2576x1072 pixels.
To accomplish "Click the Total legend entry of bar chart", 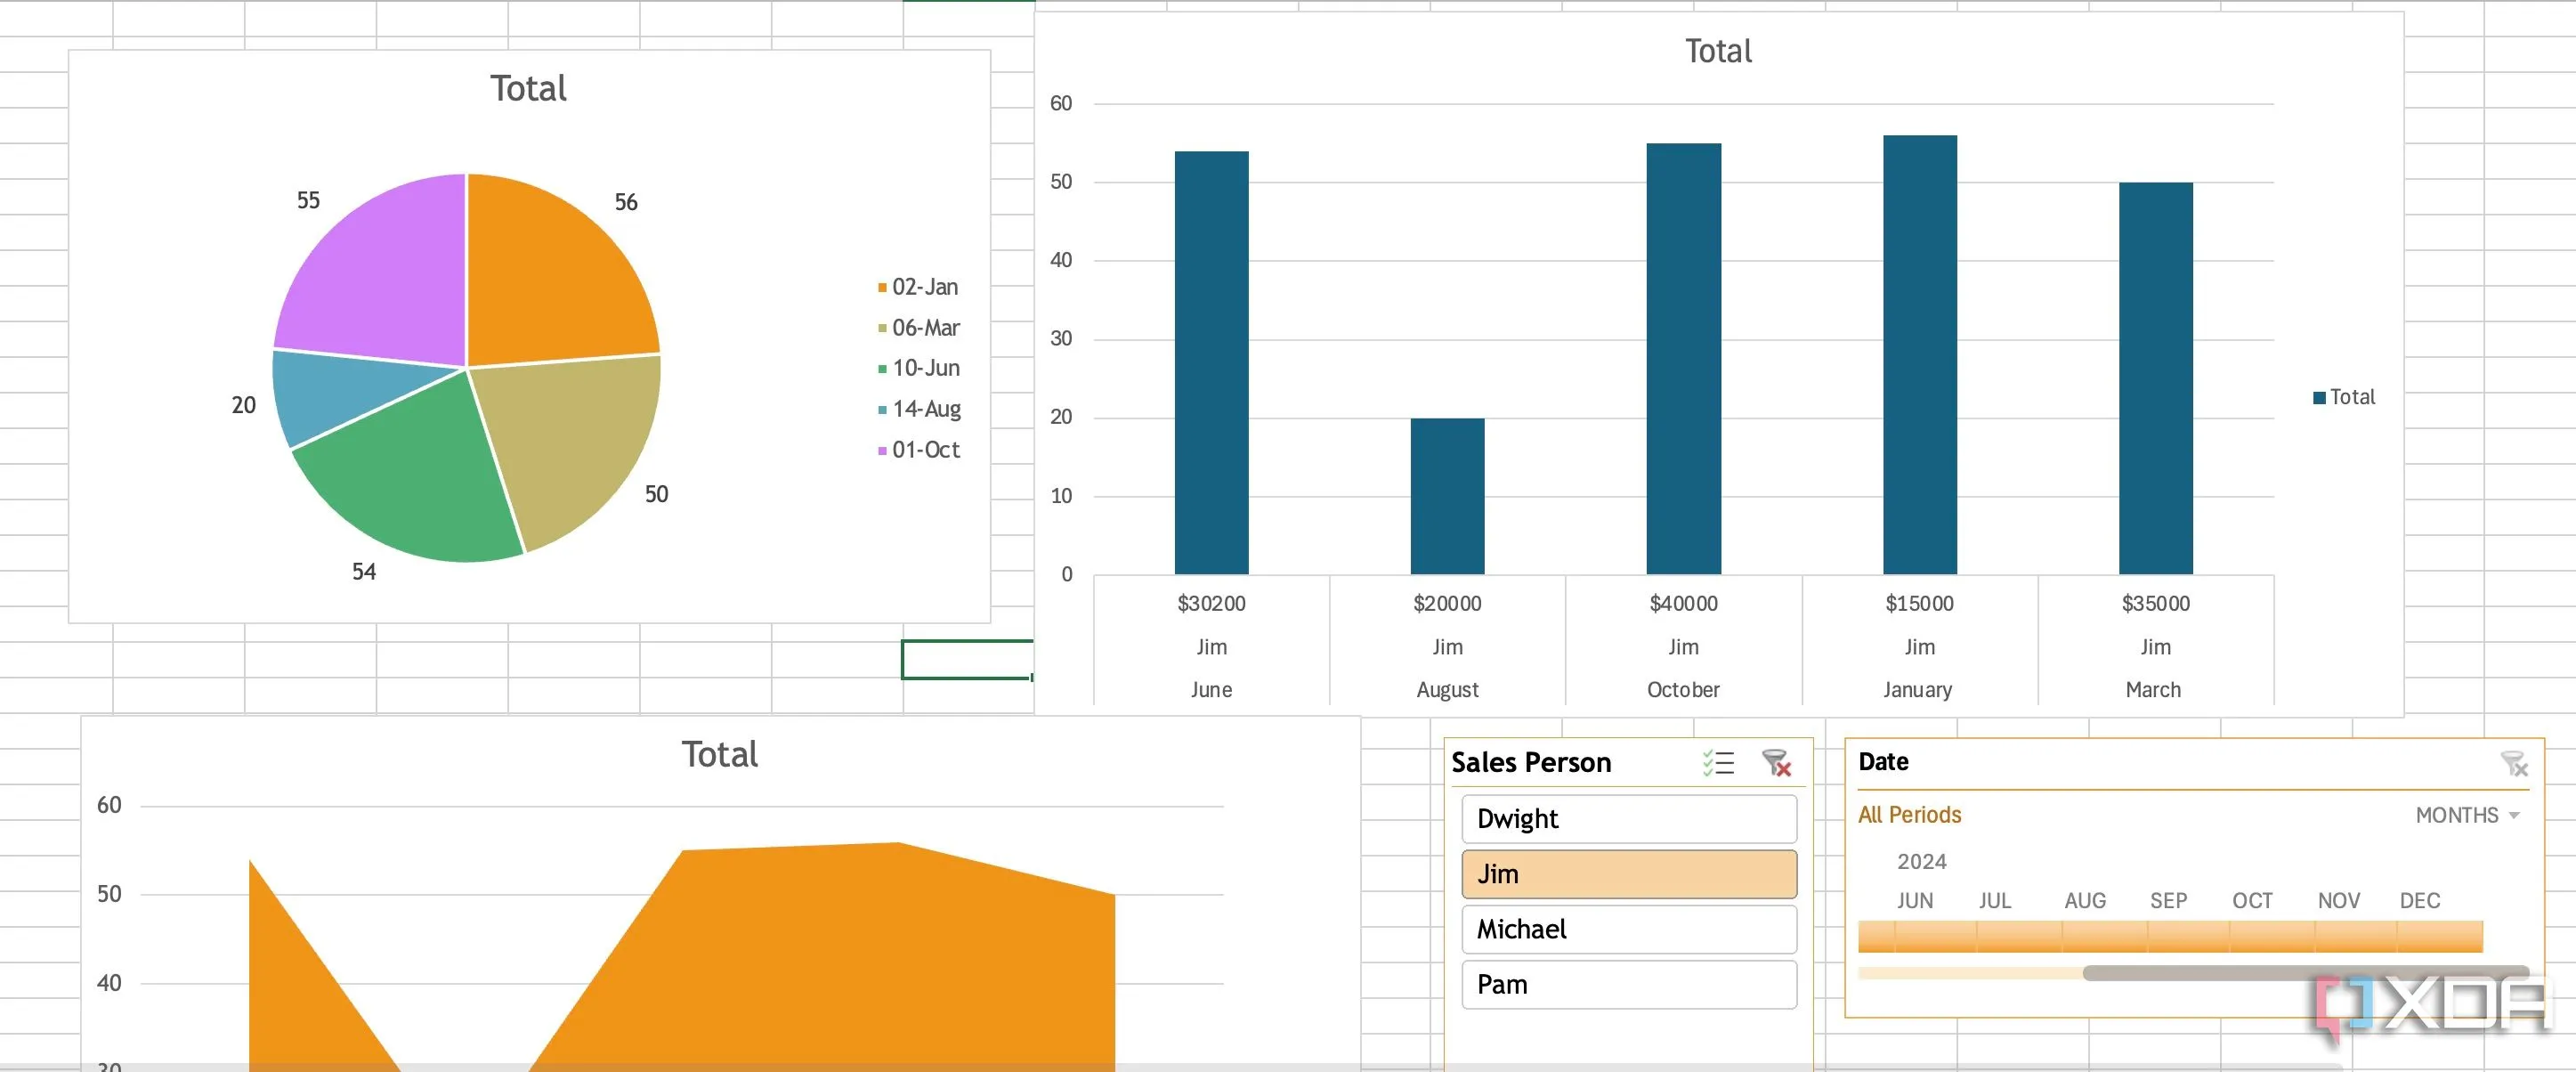I will click(2344, 397).
